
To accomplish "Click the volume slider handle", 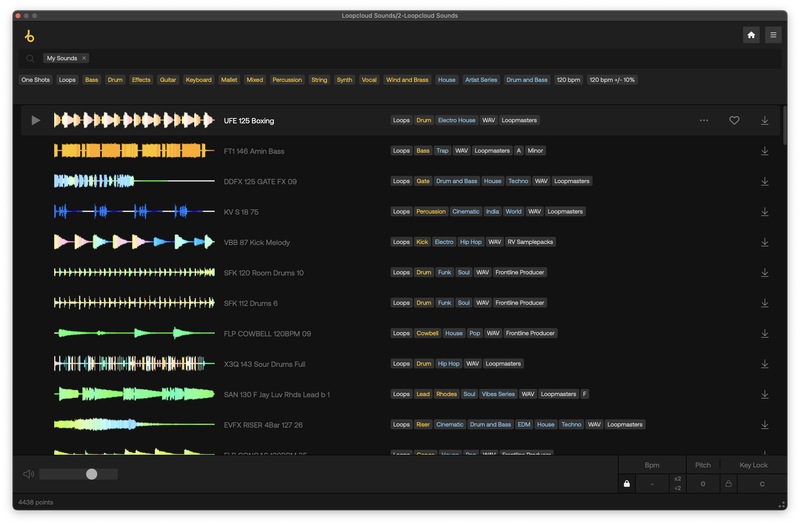I will (x=91, y=474).
